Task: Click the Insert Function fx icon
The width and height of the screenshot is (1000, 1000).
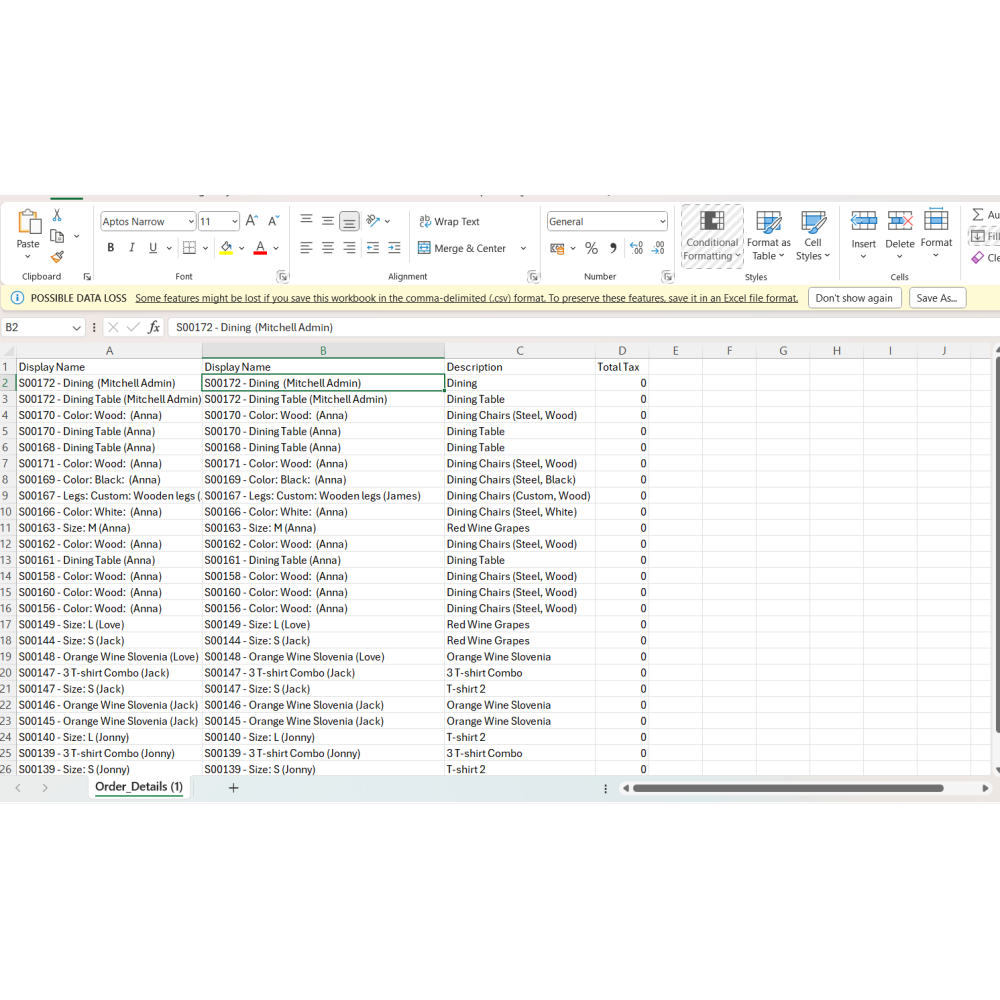Action: 154,327
